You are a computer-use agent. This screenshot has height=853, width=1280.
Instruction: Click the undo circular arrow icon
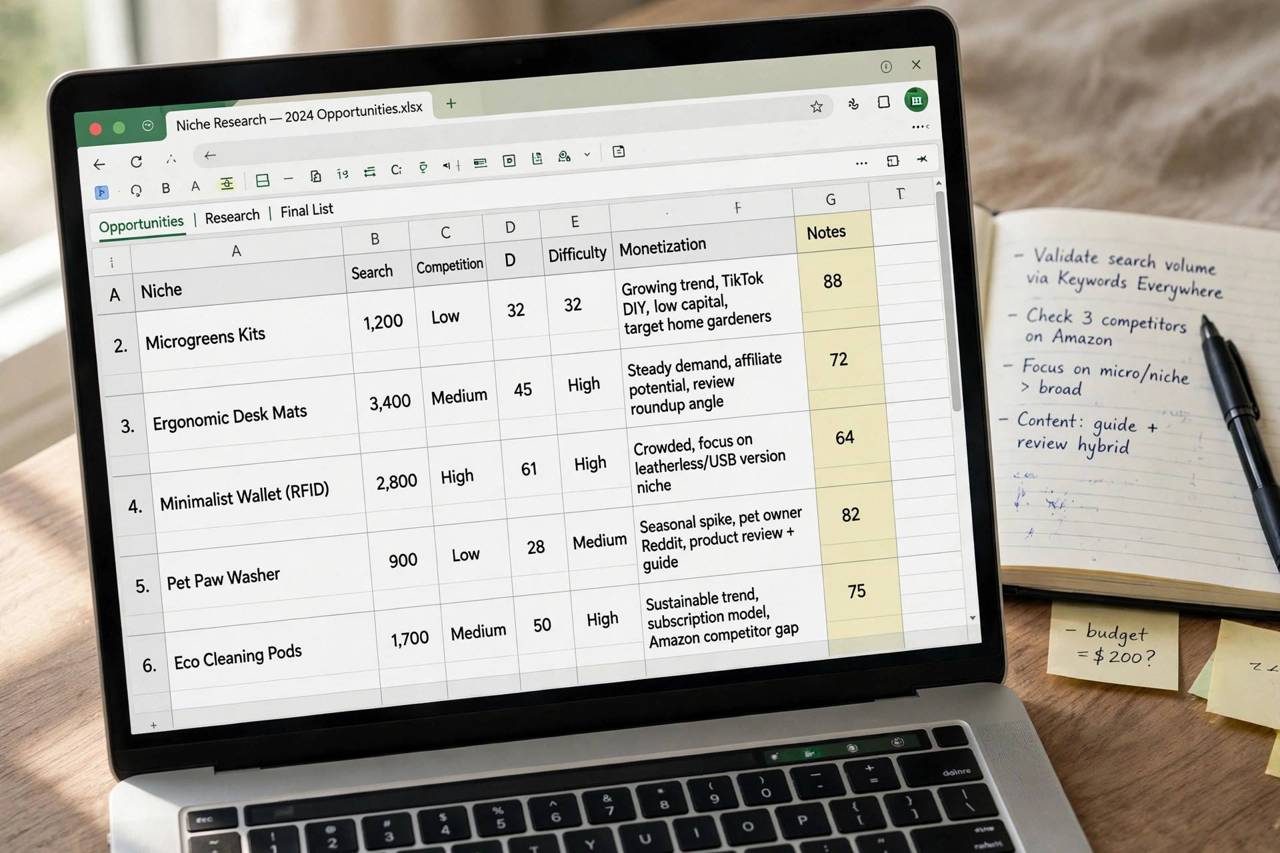[x=136, y=190]
